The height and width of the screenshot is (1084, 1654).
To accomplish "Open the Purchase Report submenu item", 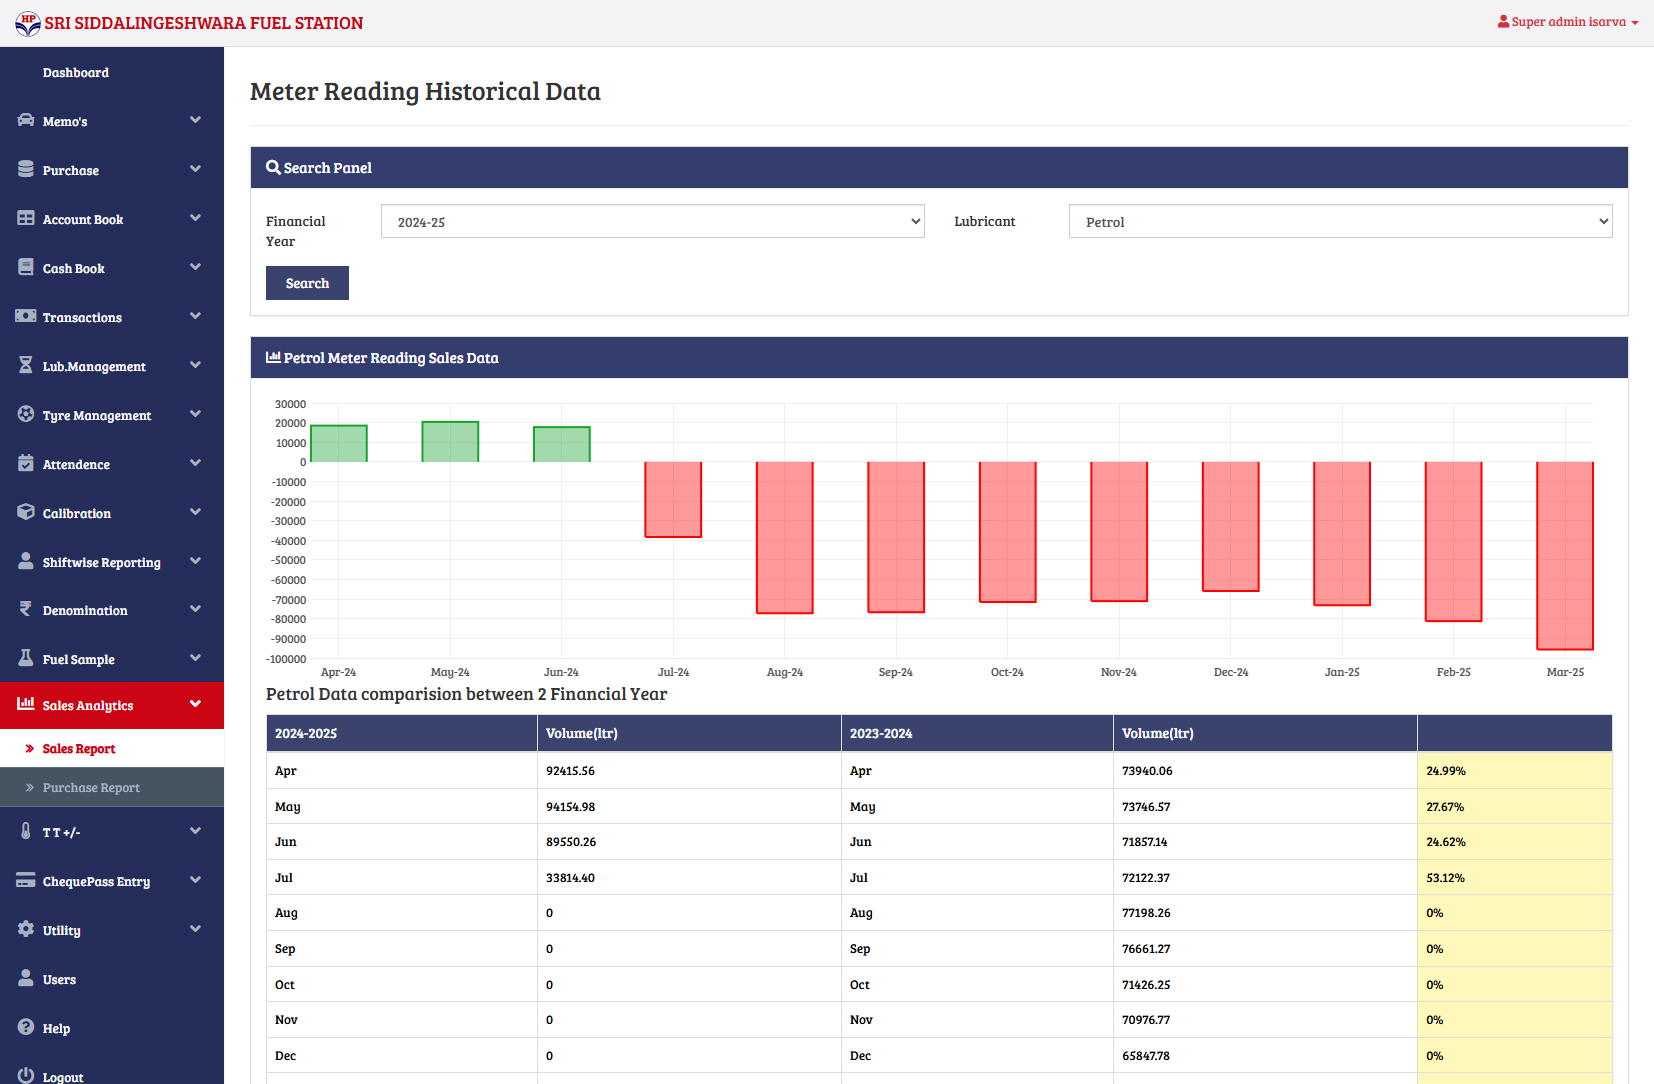I will [91, 788].
